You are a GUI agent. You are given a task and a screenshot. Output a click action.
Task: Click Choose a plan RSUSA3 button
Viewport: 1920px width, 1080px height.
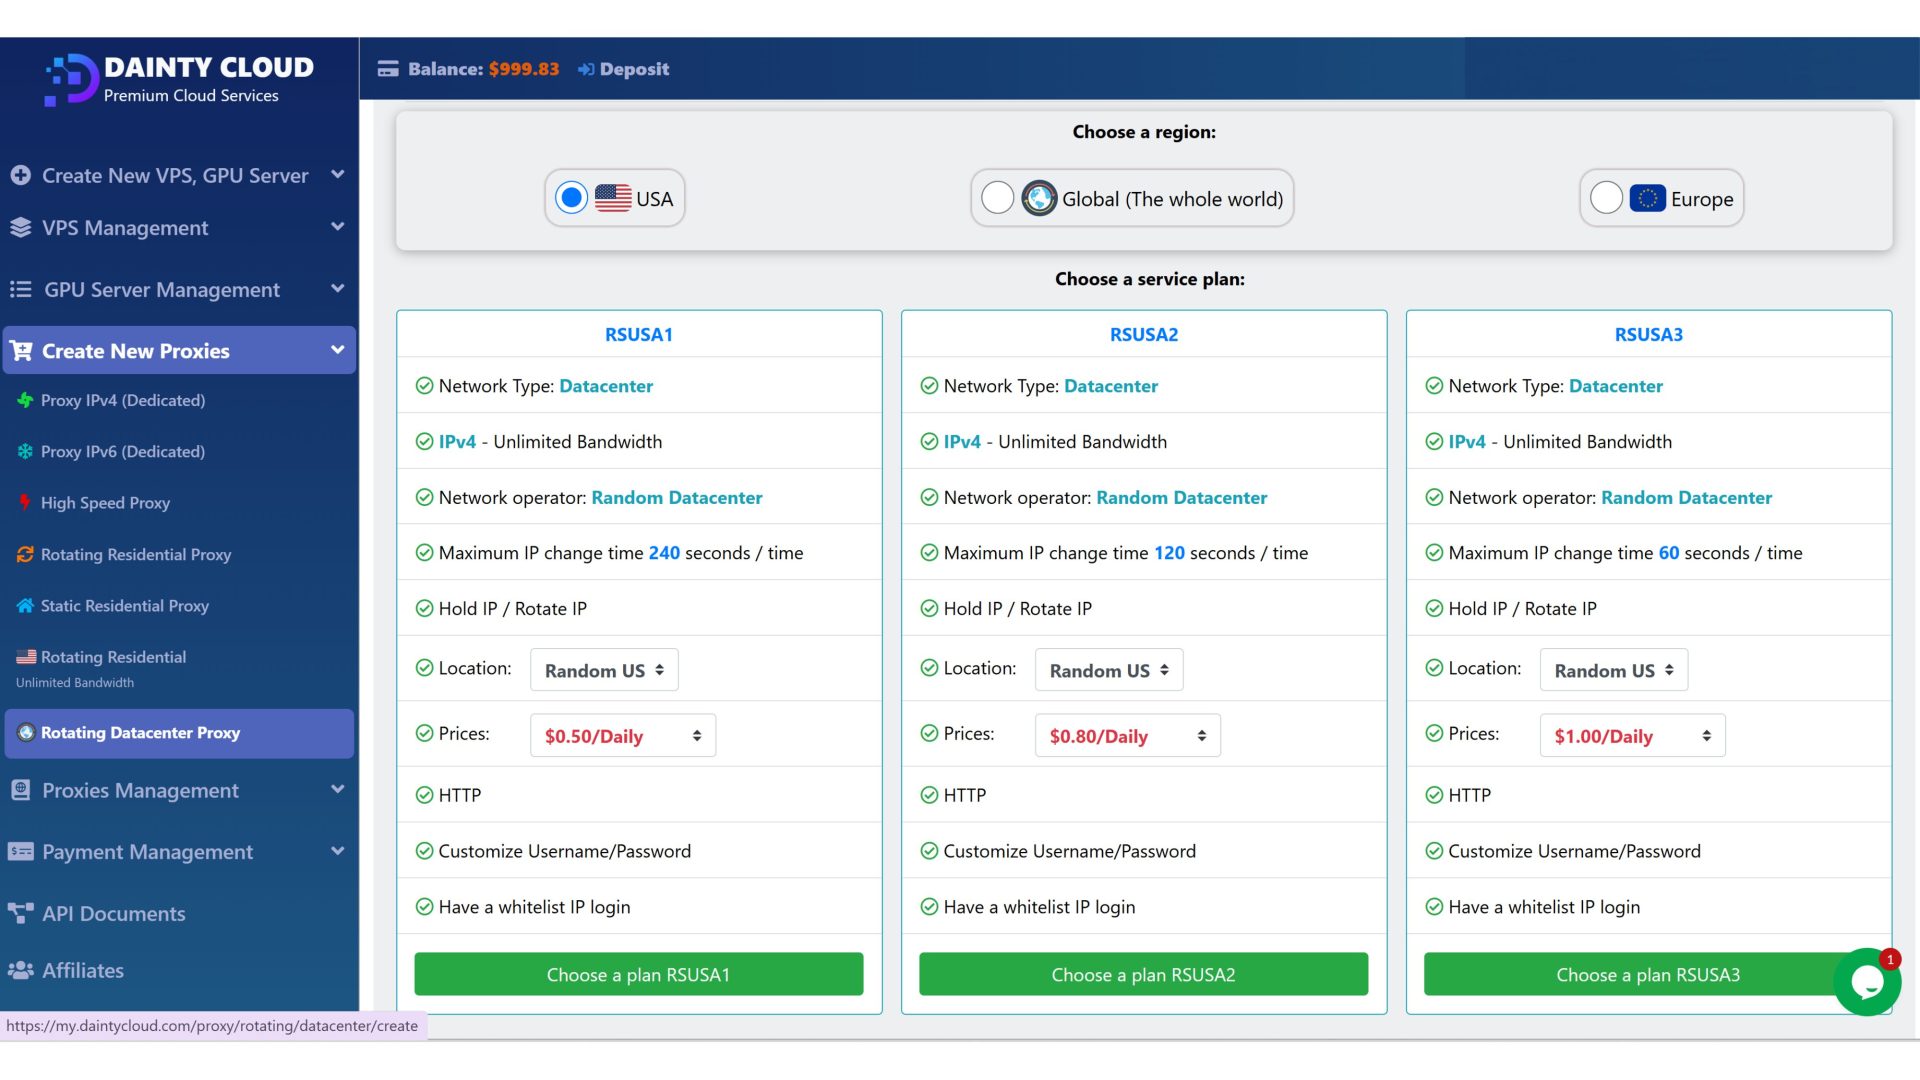[x=1648, y=974]
